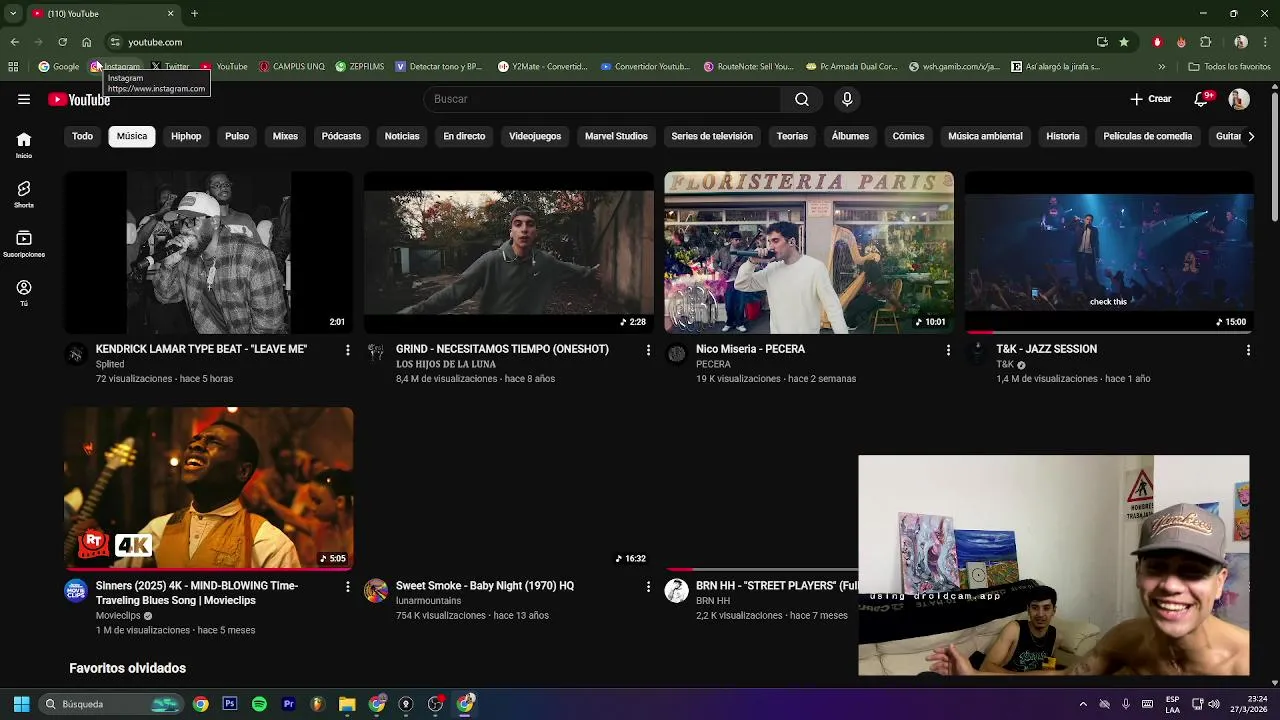1280x720 pixels.
Task: Show hidden system tray icons
Action: point(1083,704)
